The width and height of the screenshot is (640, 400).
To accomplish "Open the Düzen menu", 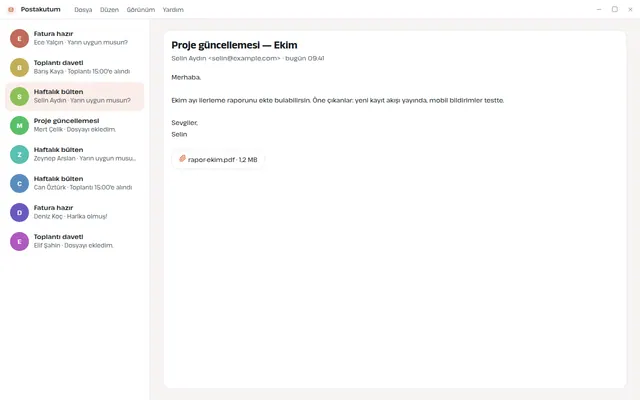I will 109,9.
